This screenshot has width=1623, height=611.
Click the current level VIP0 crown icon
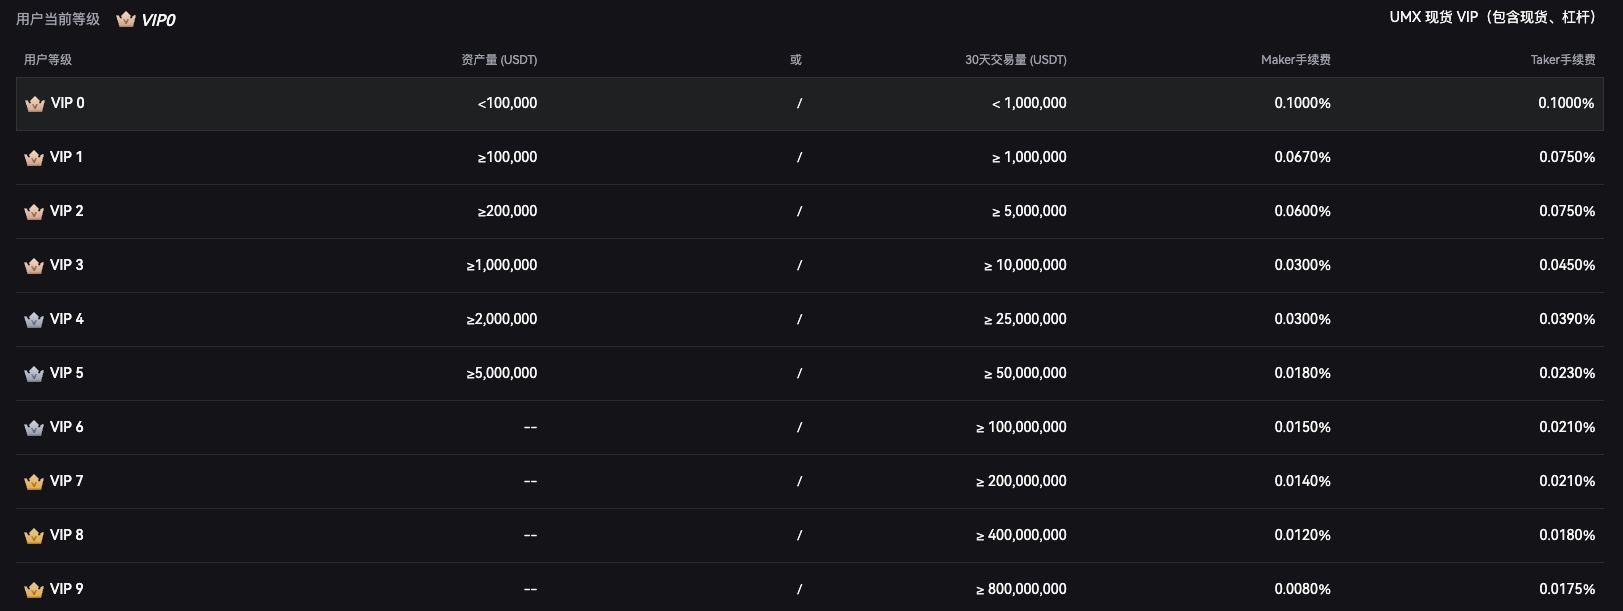click(126, 20)
